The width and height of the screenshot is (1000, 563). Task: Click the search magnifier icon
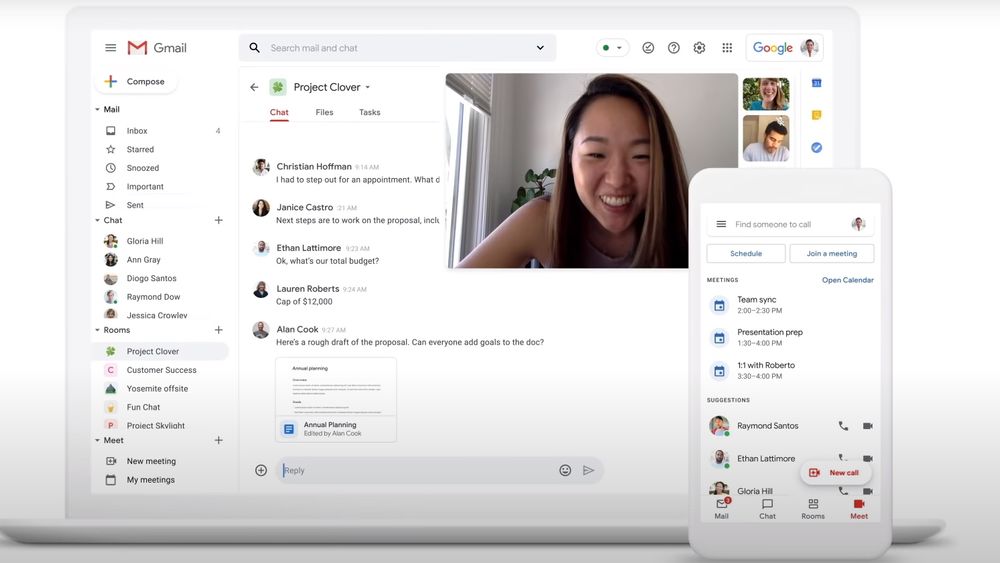[x=254, y=48]
